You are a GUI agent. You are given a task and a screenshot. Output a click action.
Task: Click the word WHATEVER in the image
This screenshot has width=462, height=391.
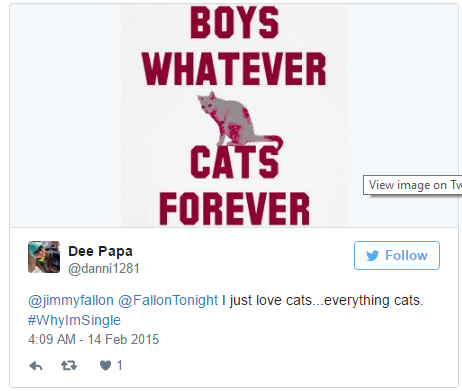(234, 69)
